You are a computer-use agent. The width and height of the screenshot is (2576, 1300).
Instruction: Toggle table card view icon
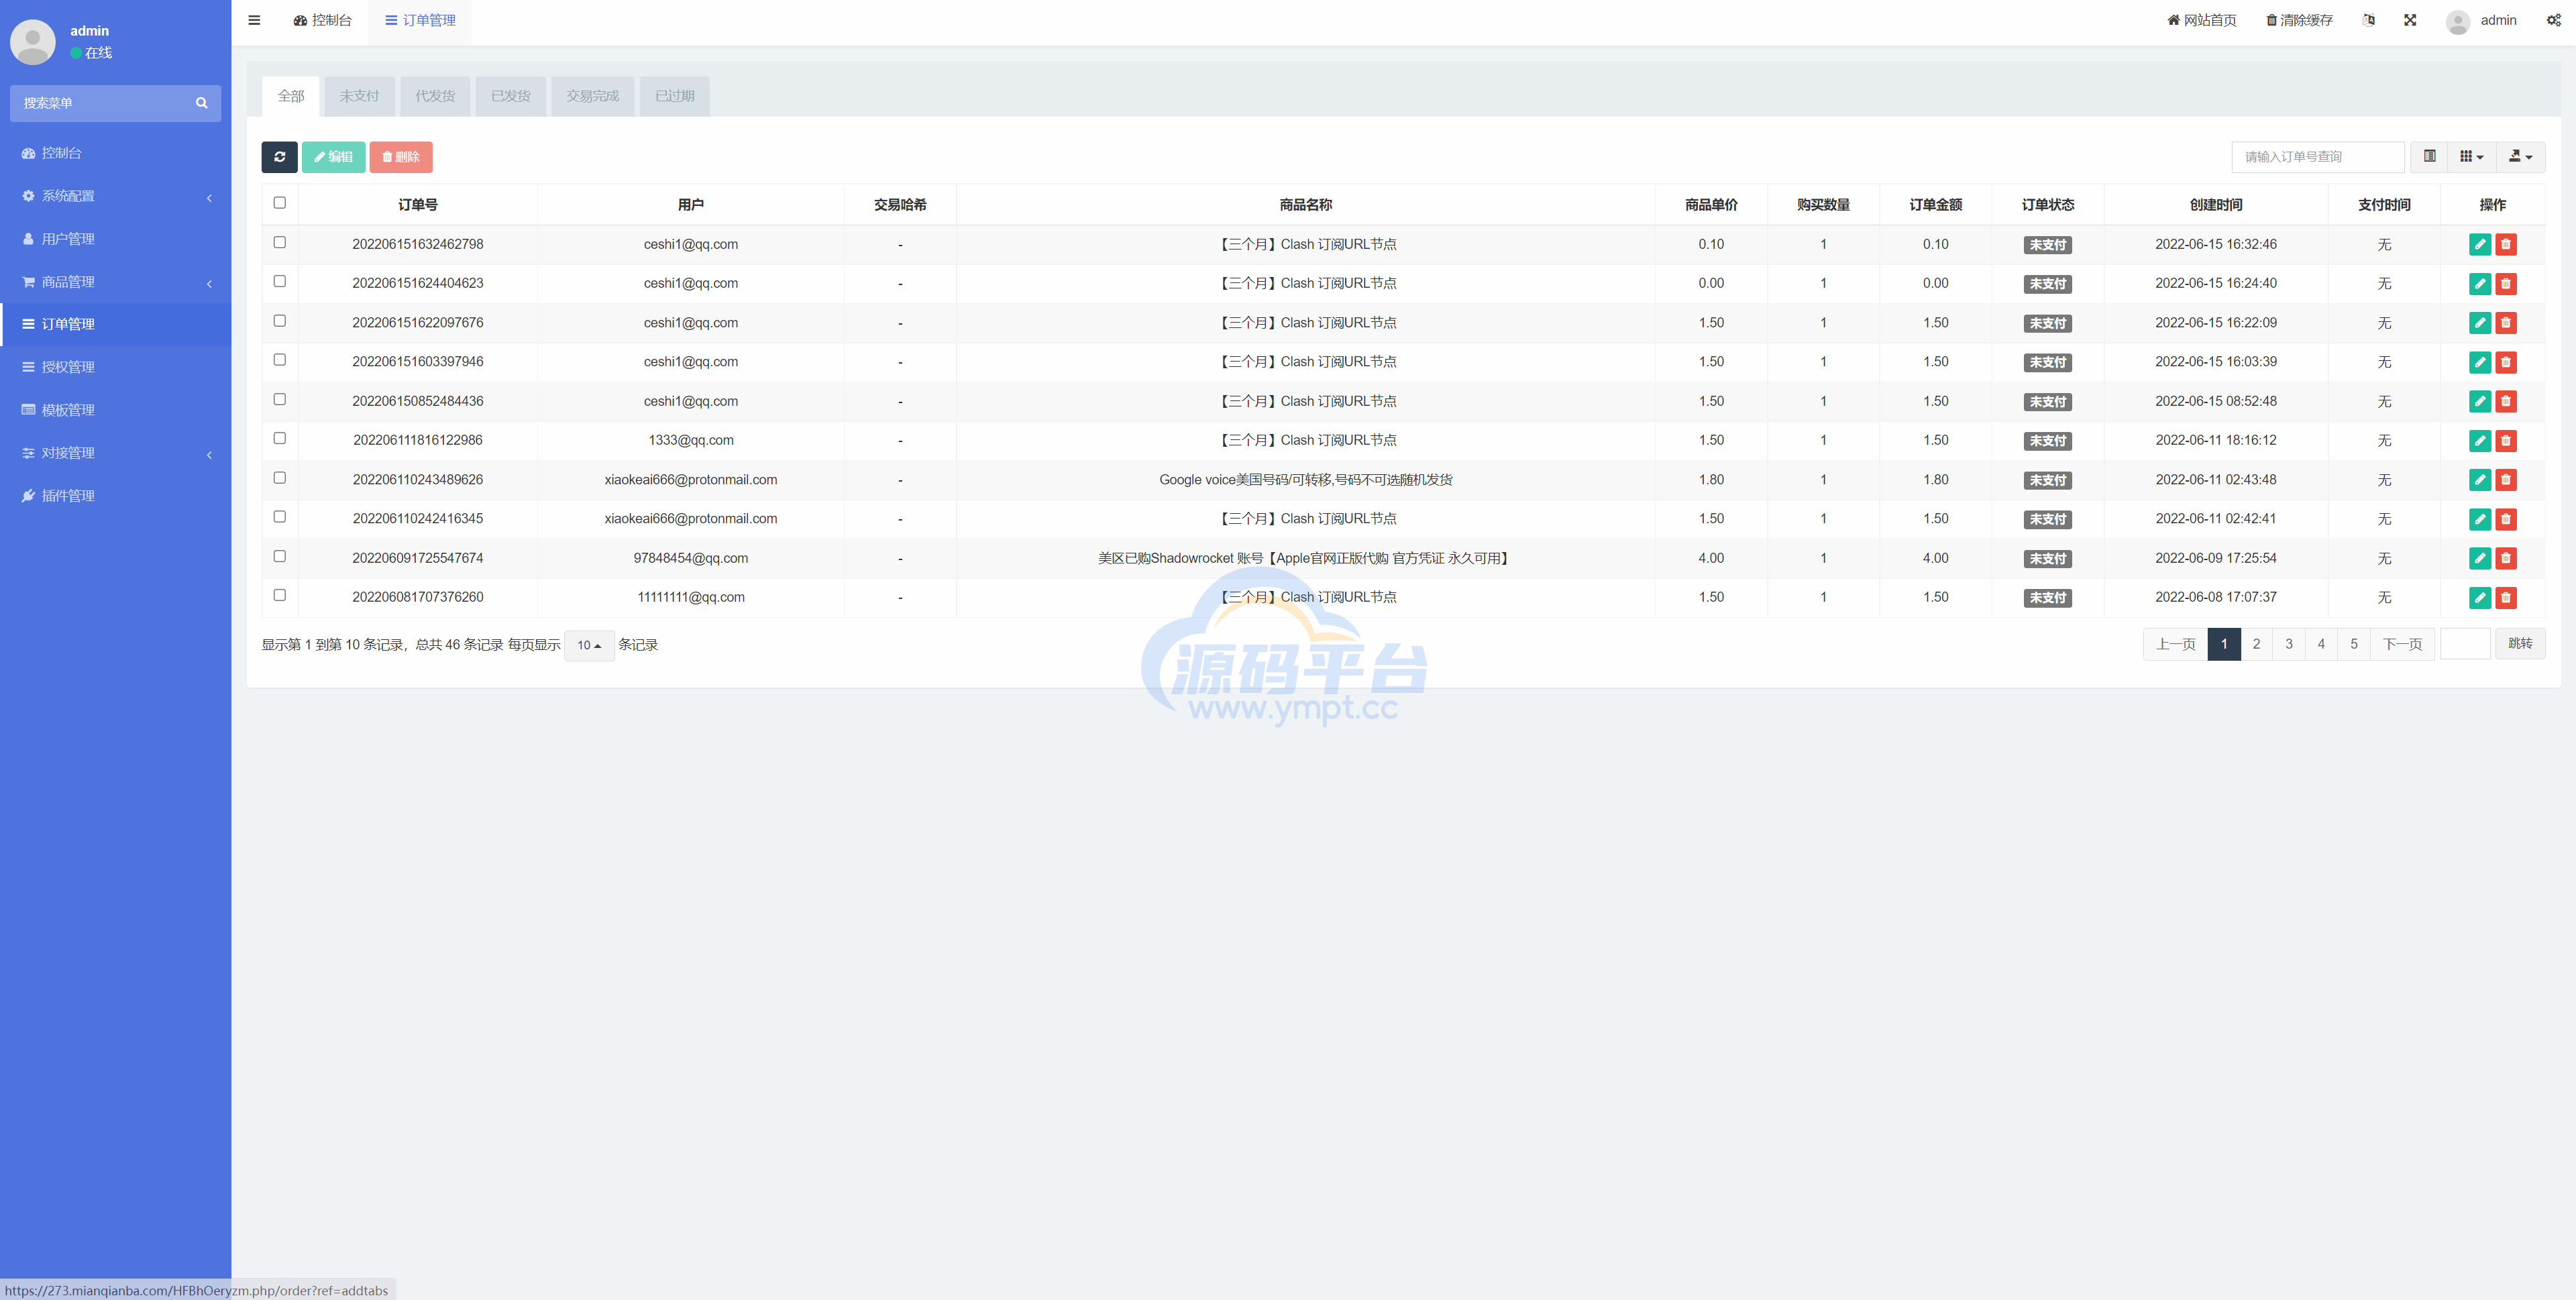2429,156
